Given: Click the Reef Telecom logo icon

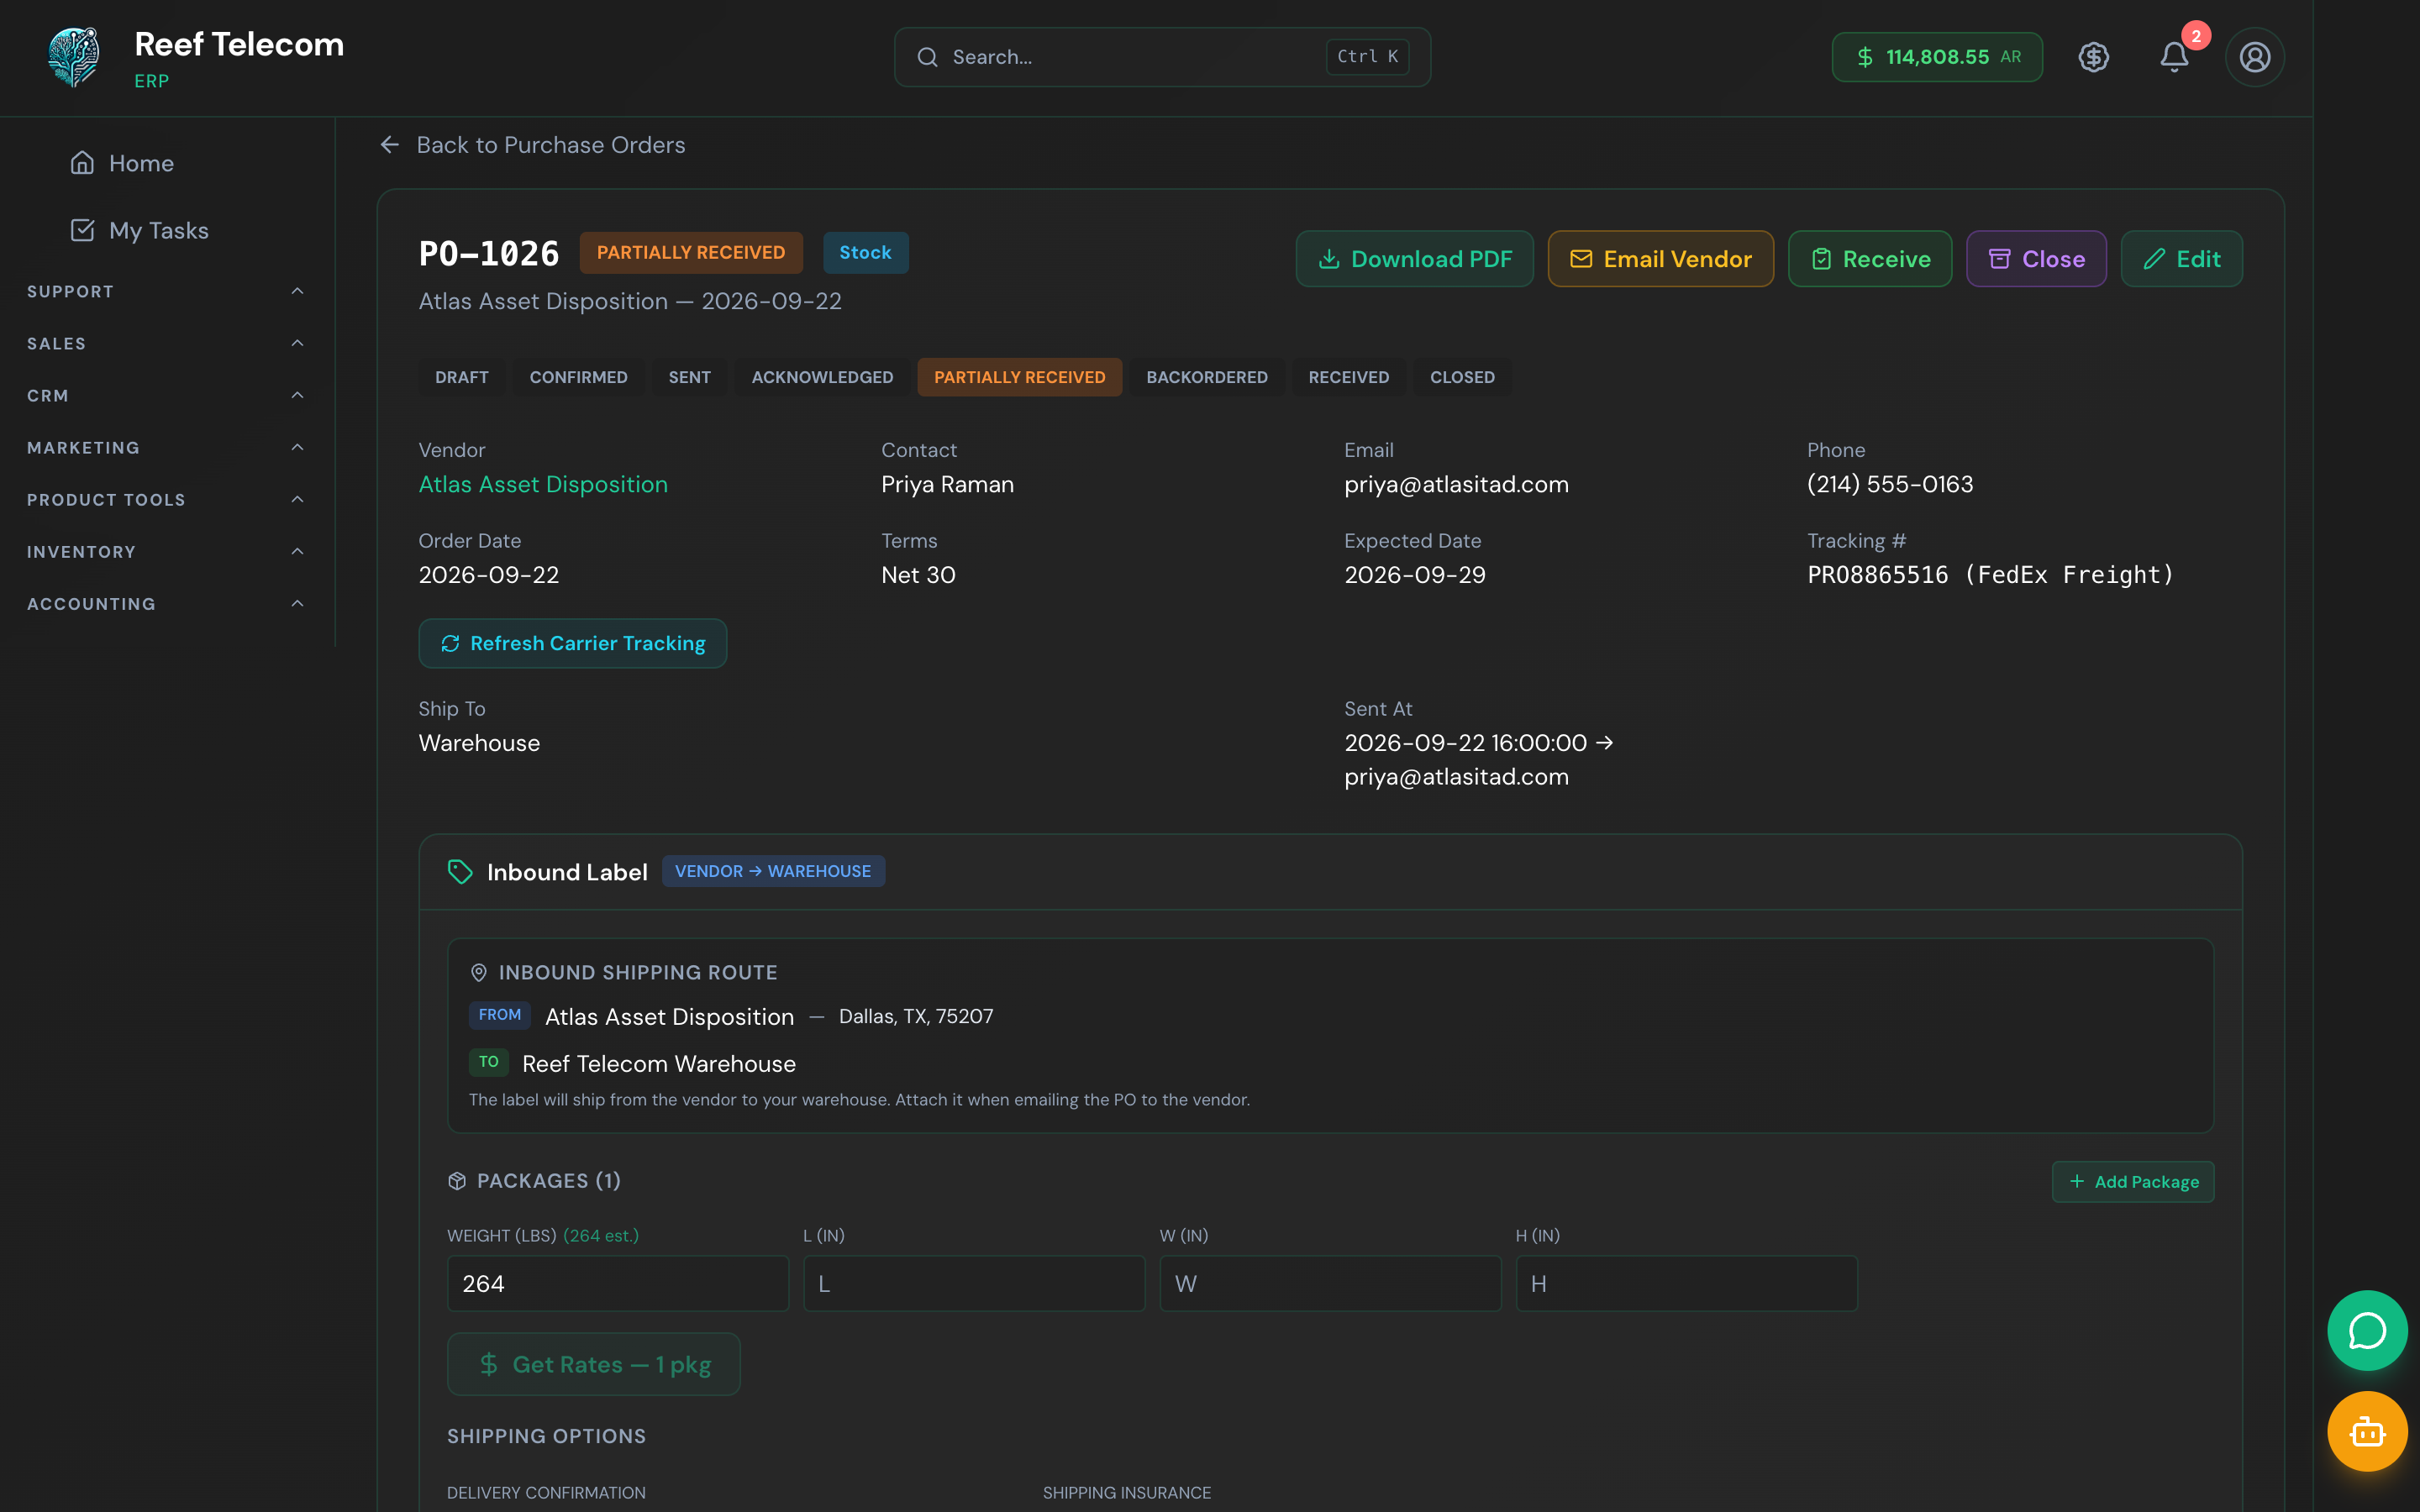Looking at the screenshot, I should click(74, 57).
